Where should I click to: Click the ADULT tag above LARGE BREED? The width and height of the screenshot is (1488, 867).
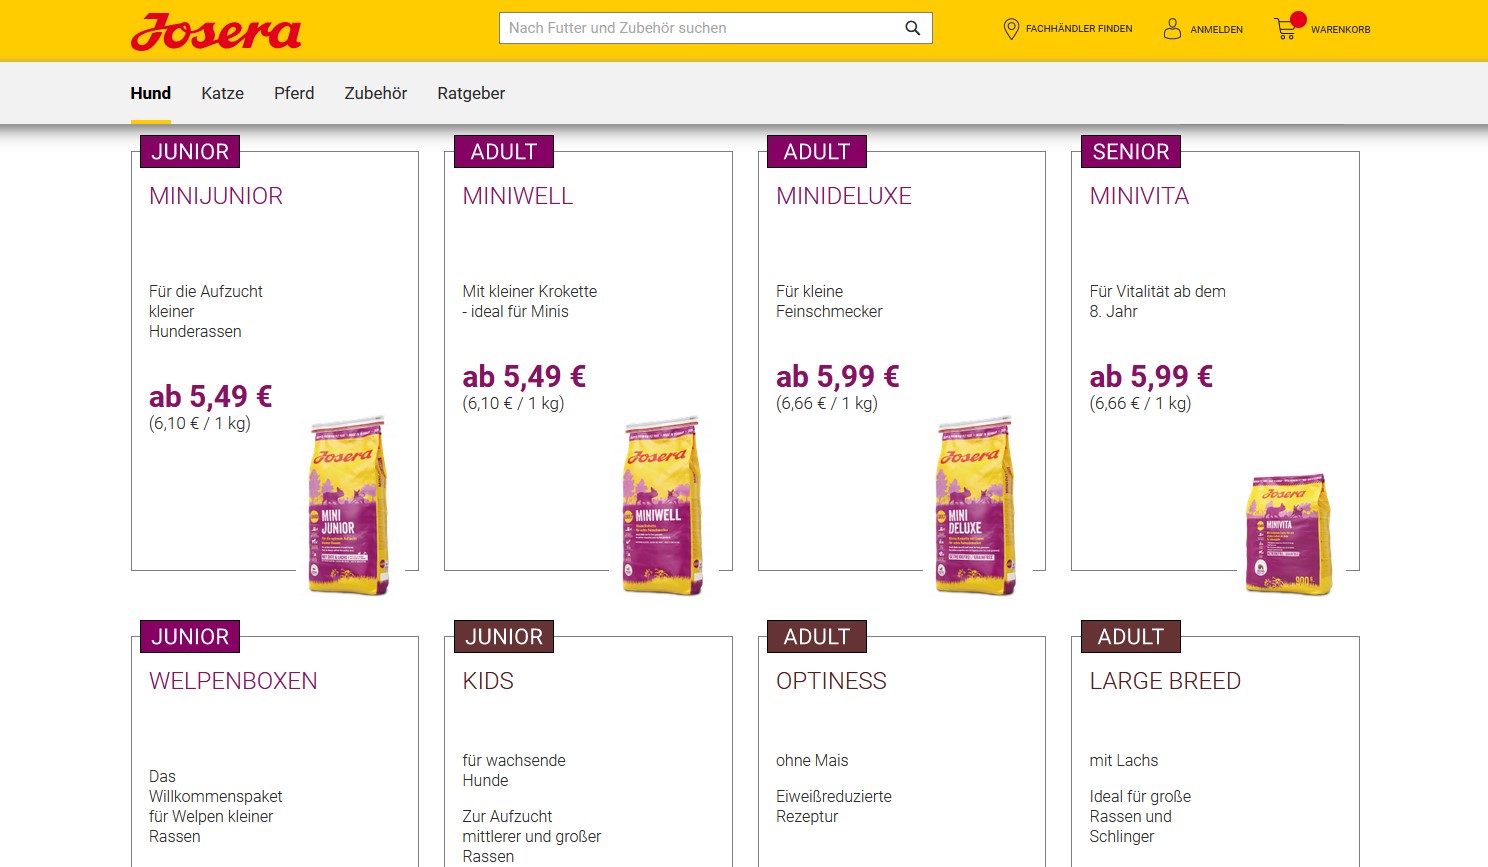click(1131, 637)
